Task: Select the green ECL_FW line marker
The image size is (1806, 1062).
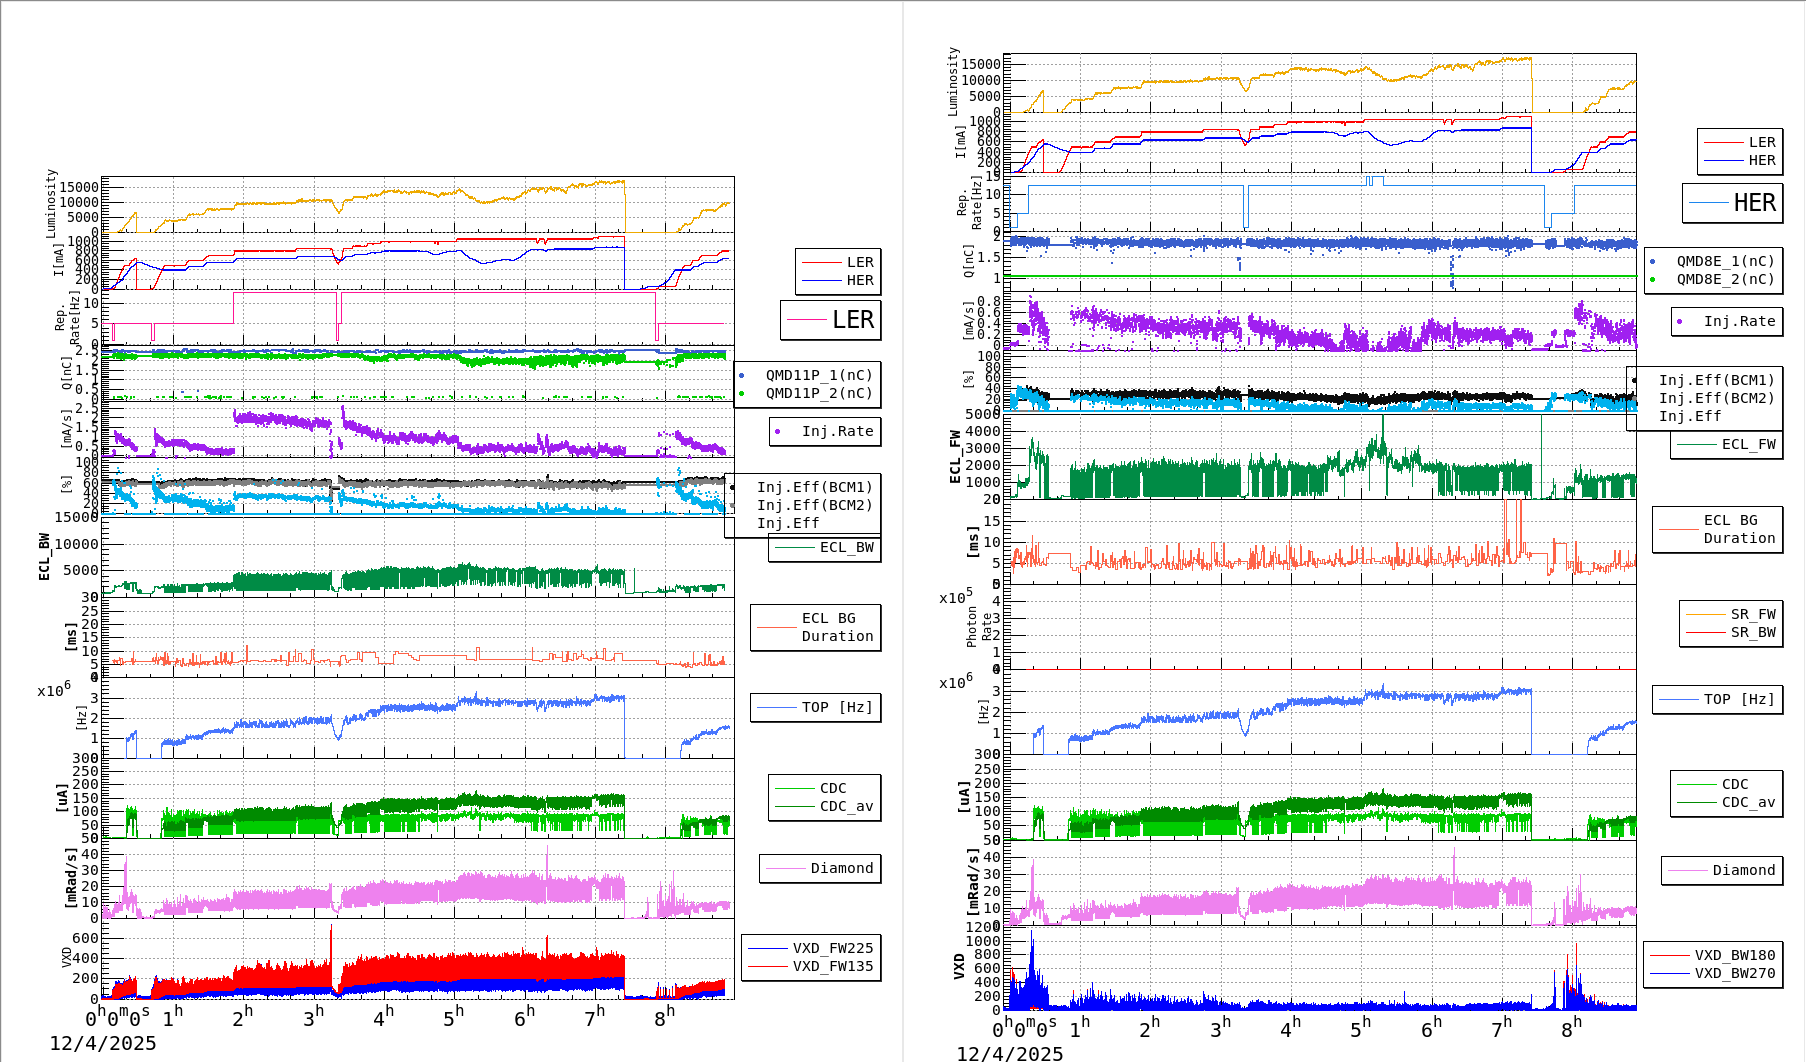Action: point(1694,445)
